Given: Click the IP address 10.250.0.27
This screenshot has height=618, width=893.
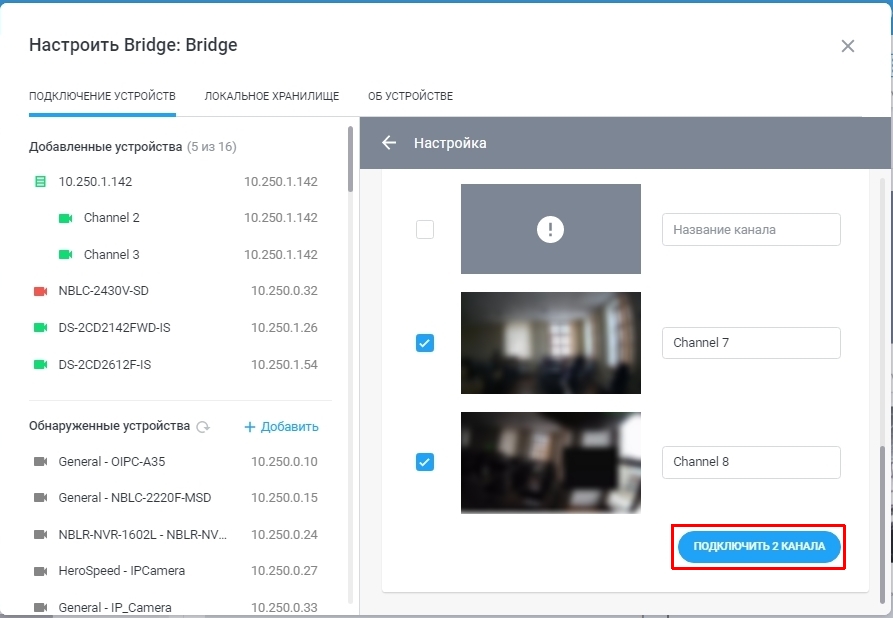Looking at the screenshot, I should [284, 571].
